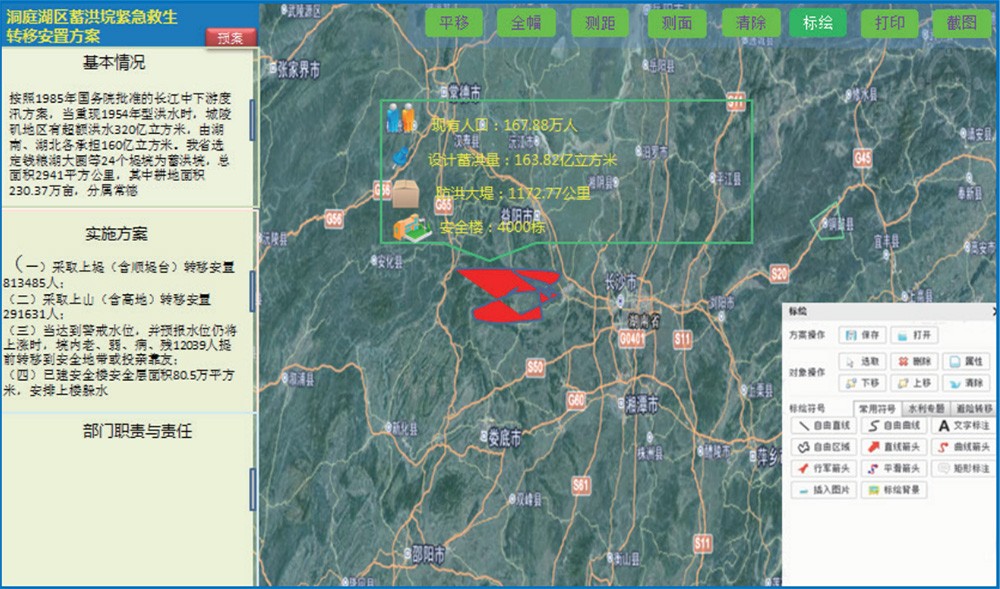
Task: Click the 保存 (Save) scheme icon button
Action: pos(863,336)
